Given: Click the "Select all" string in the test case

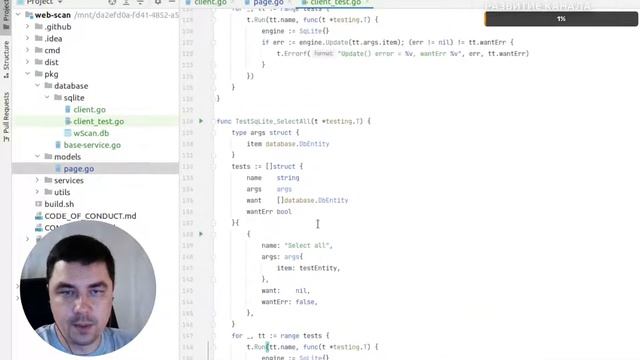Looking at the screenshot, I should (308, 245).
